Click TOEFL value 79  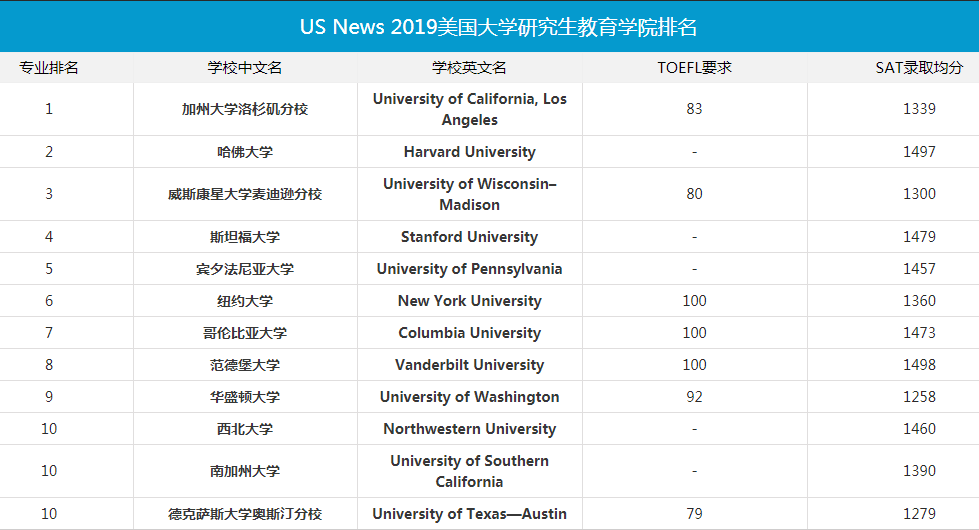[x=694, y=514]
